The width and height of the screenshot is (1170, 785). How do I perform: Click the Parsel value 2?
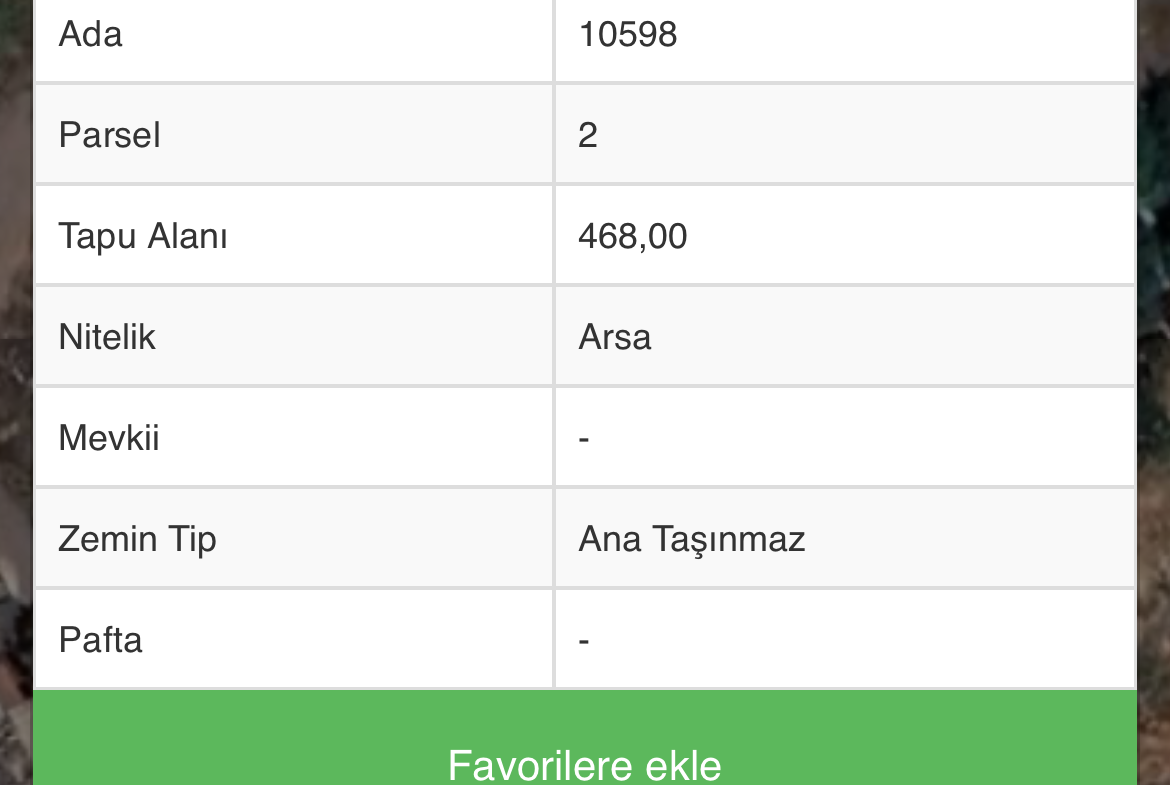coord(588,135)
